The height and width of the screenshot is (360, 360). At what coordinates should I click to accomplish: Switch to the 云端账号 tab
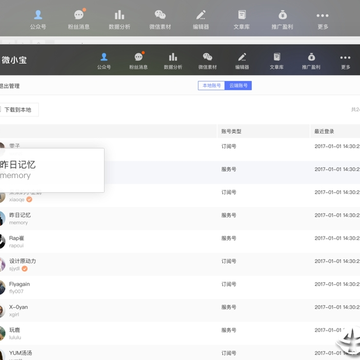tap(238, 86)
